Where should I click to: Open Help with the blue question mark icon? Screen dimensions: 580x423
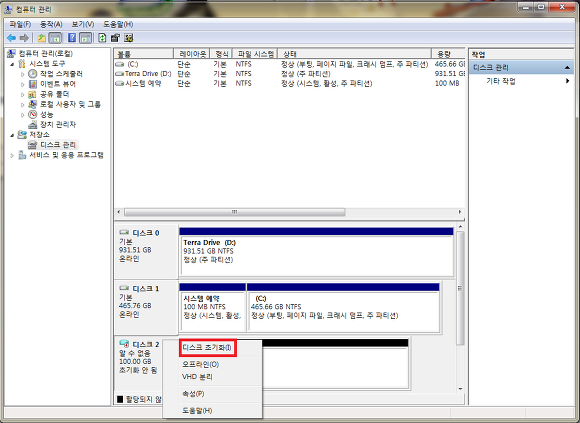tap(72, 38)
